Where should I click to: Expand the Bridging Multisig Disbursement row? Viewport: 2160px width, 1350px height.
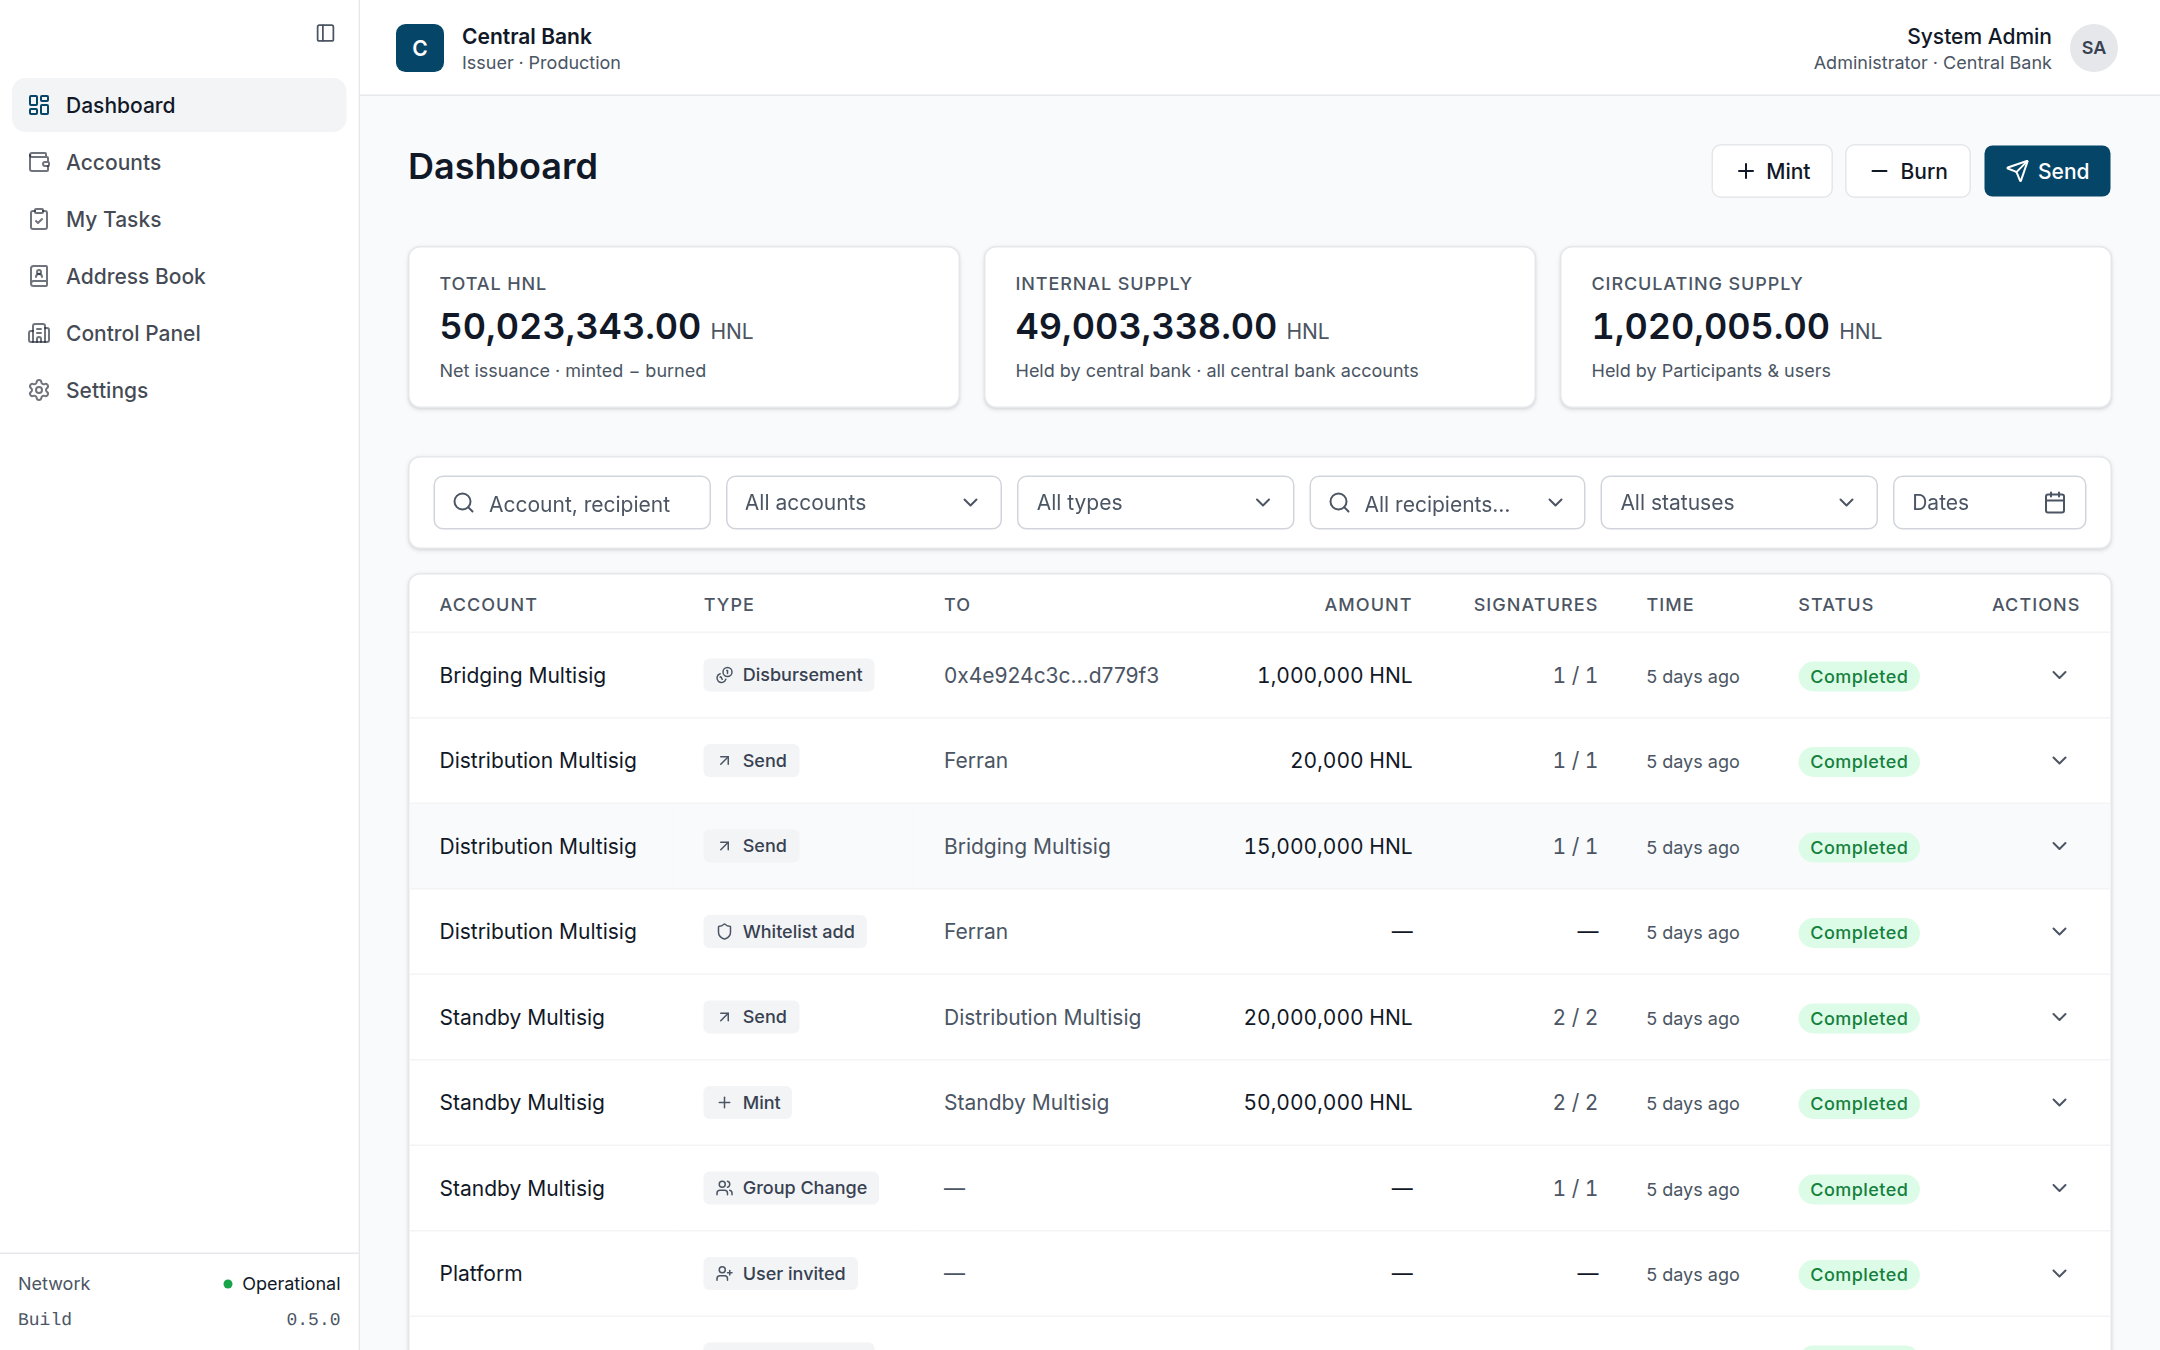coord(2059,675)
